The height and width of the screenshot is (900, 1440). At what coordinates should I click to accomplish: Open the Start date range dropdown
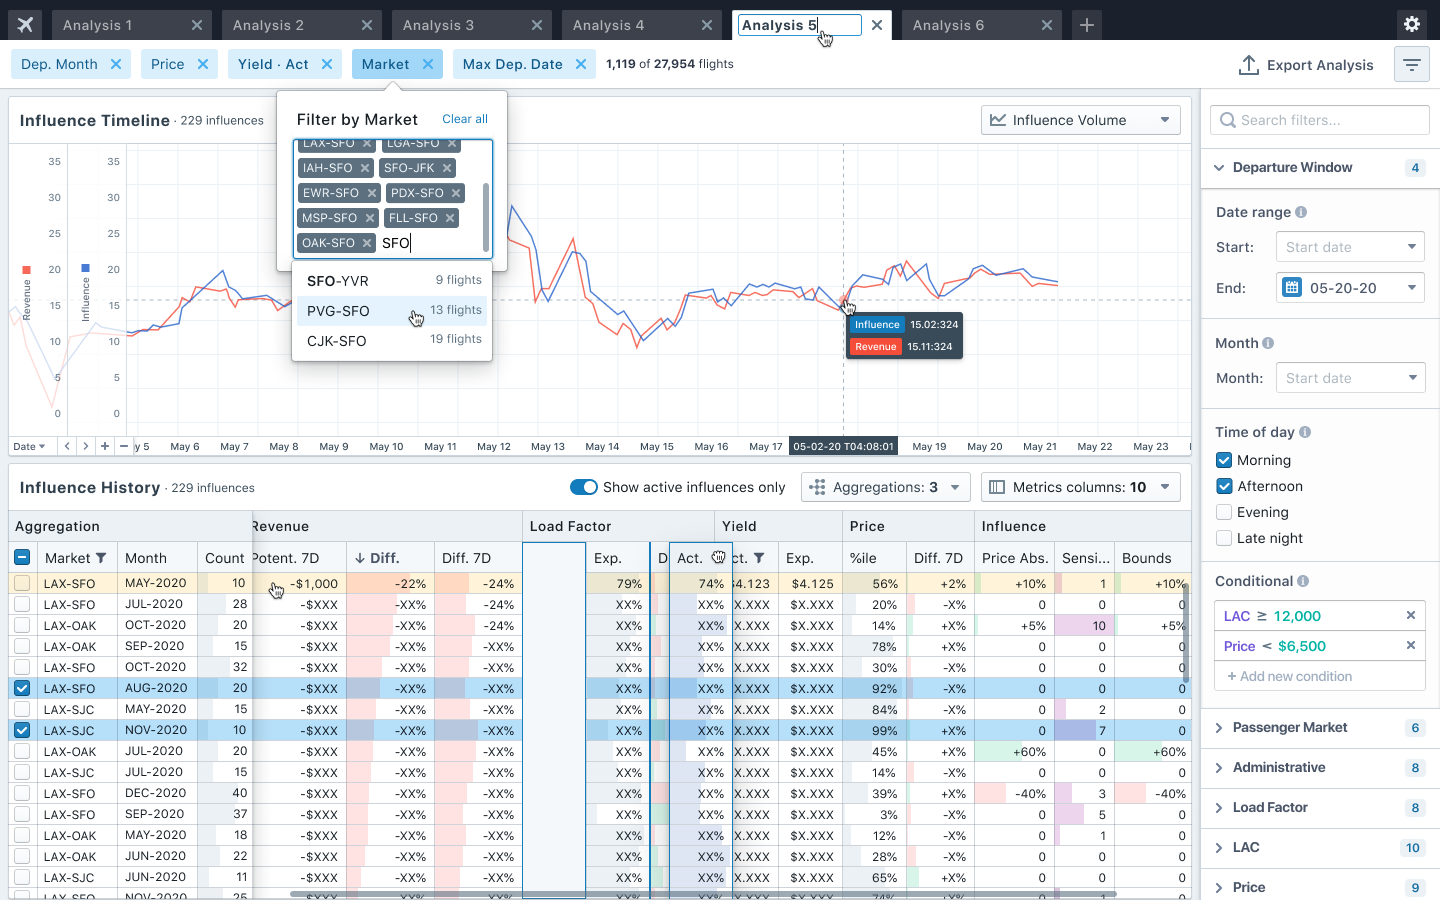point(1350,247)
